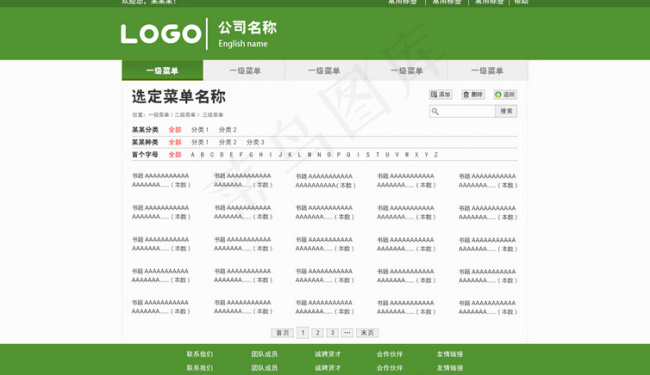Filter by first letter T
Image resolution: width=650 pixels, height=375 pixels.
[378, 155]
